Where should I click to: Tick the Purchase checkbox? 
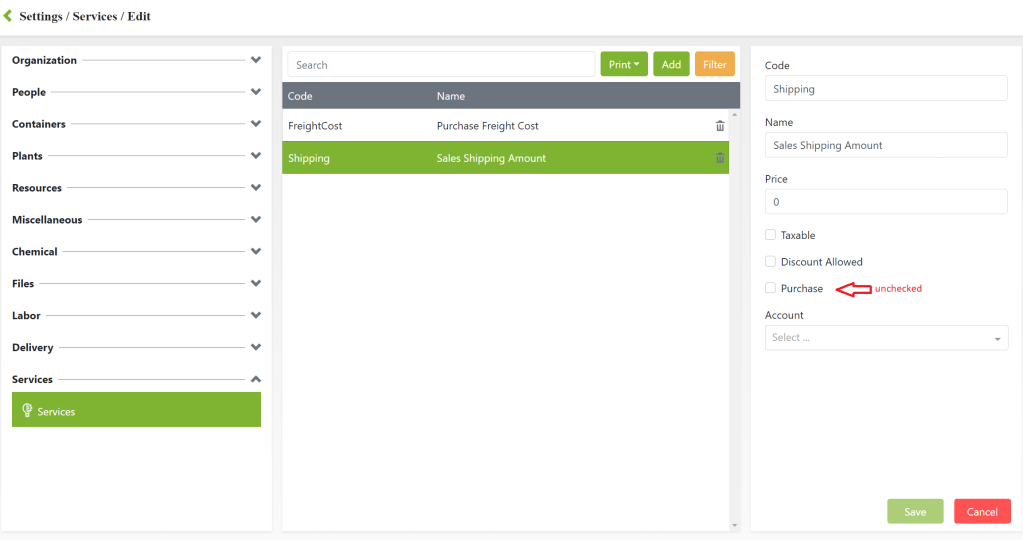coord(770,288)
